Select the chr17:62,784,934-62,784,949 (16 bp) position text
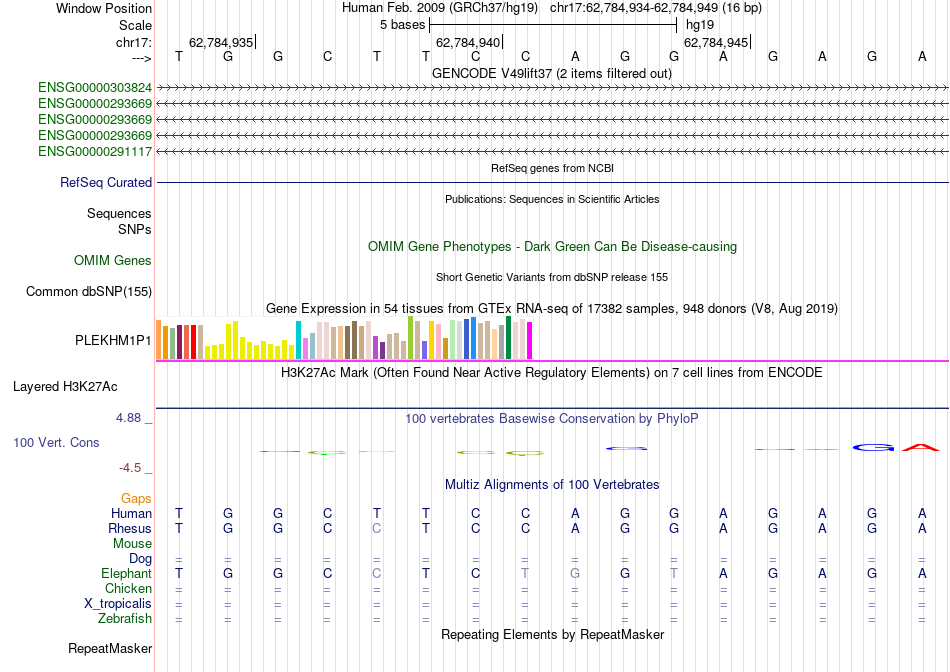This screenshot has width=950, height=672. click(x=656, y=8)
